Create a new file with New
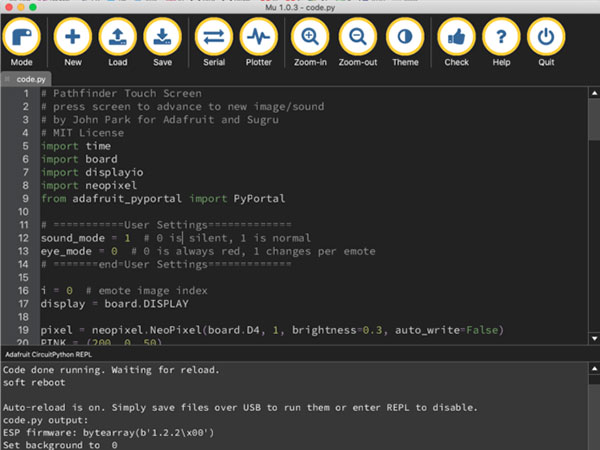600x450 pixels. click(x=73, y=40)
